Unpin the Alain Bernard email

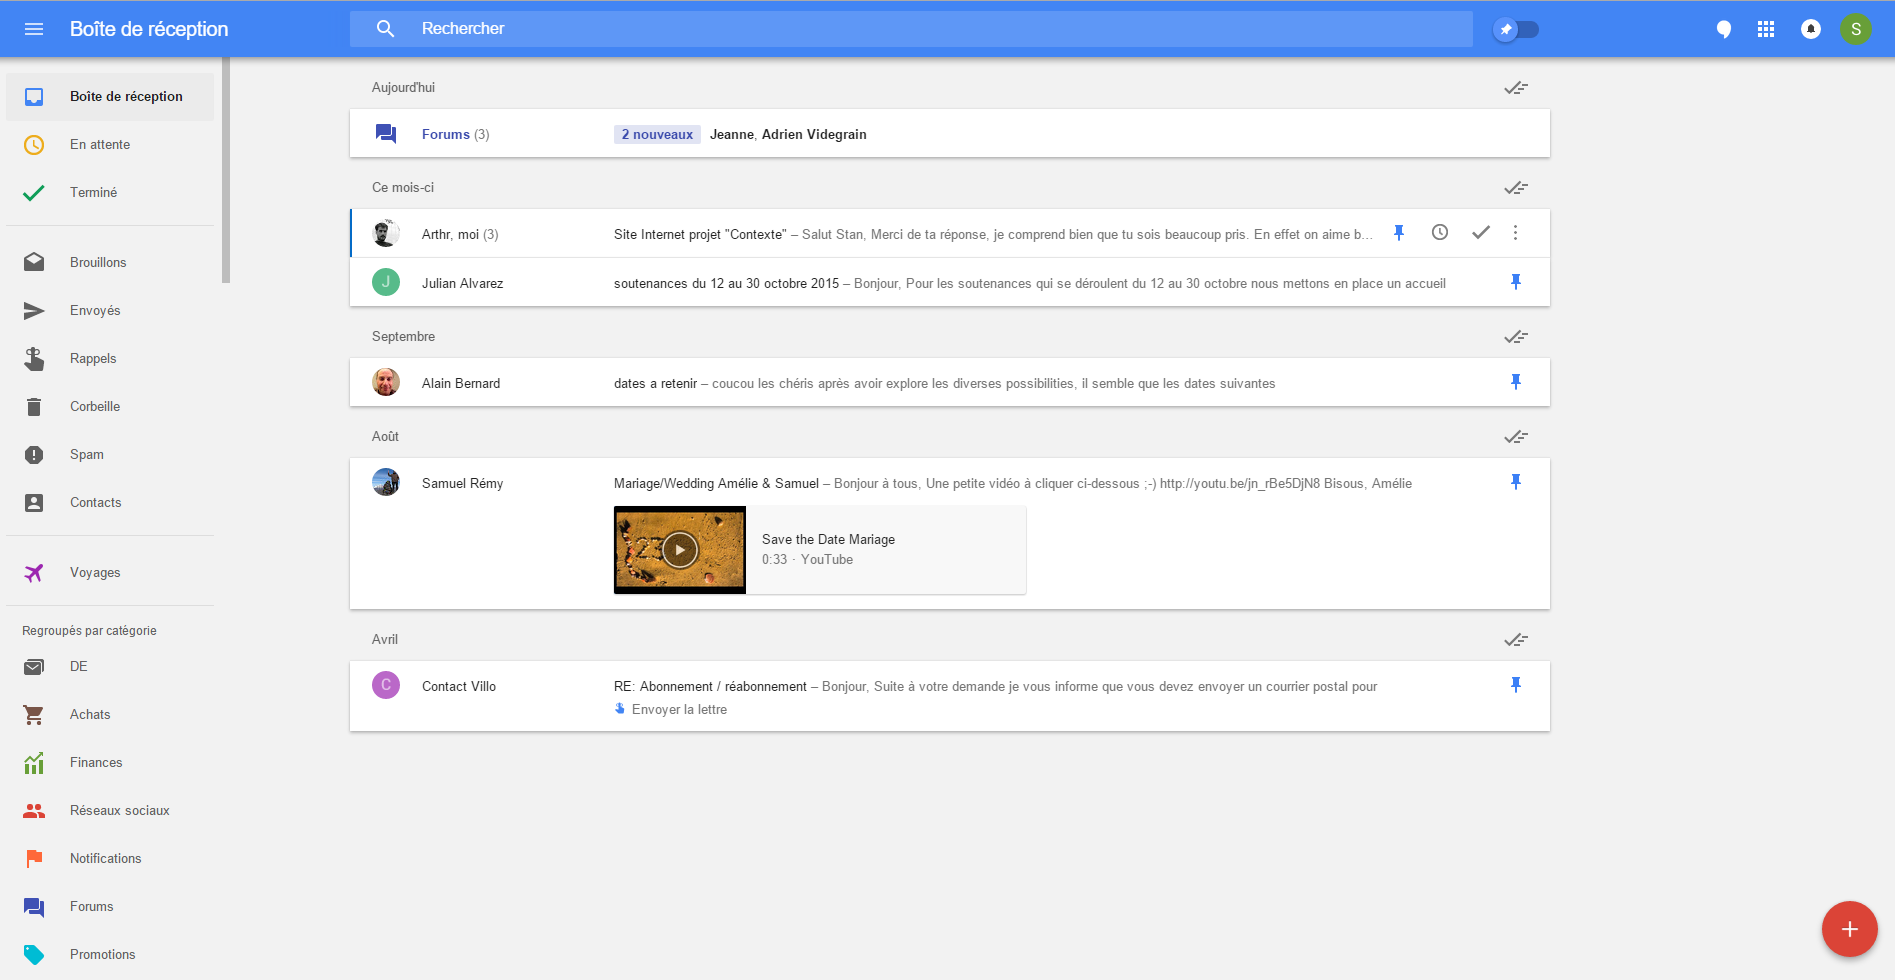click(x=1516, y=382)
